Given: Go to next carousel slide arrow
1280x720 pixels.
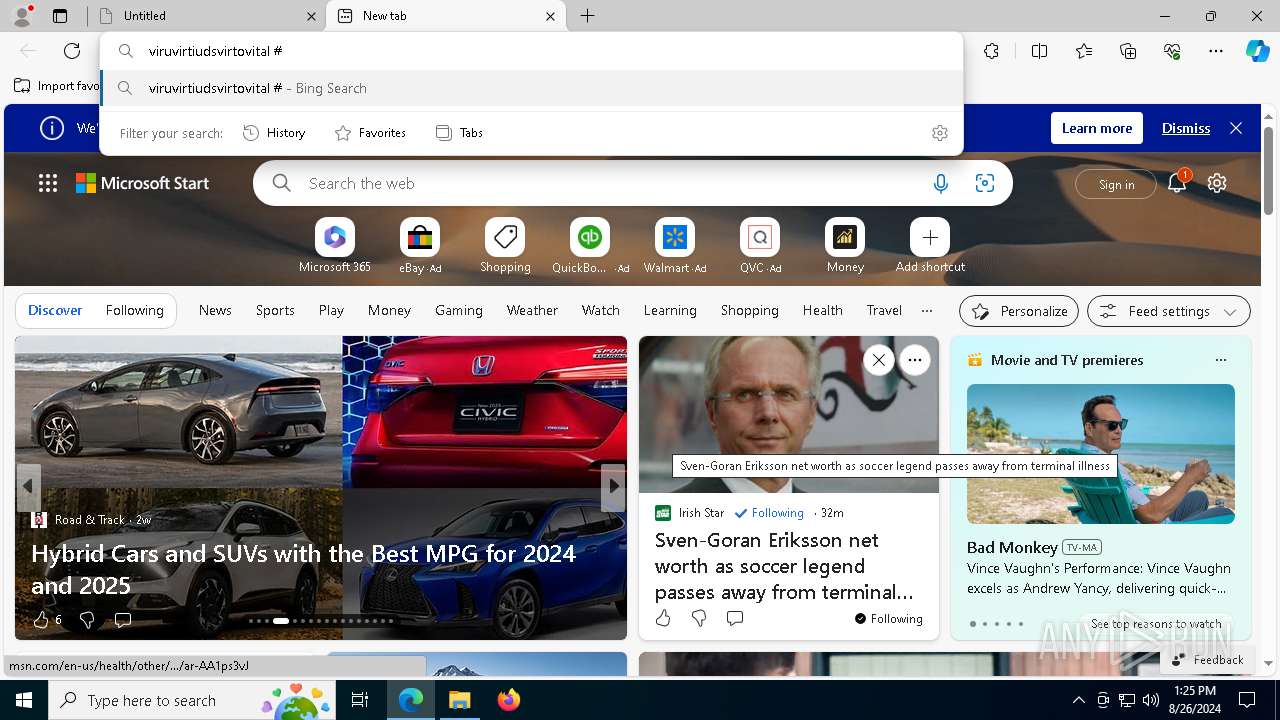Looking at the screenshot, I should tap(614, 486).
